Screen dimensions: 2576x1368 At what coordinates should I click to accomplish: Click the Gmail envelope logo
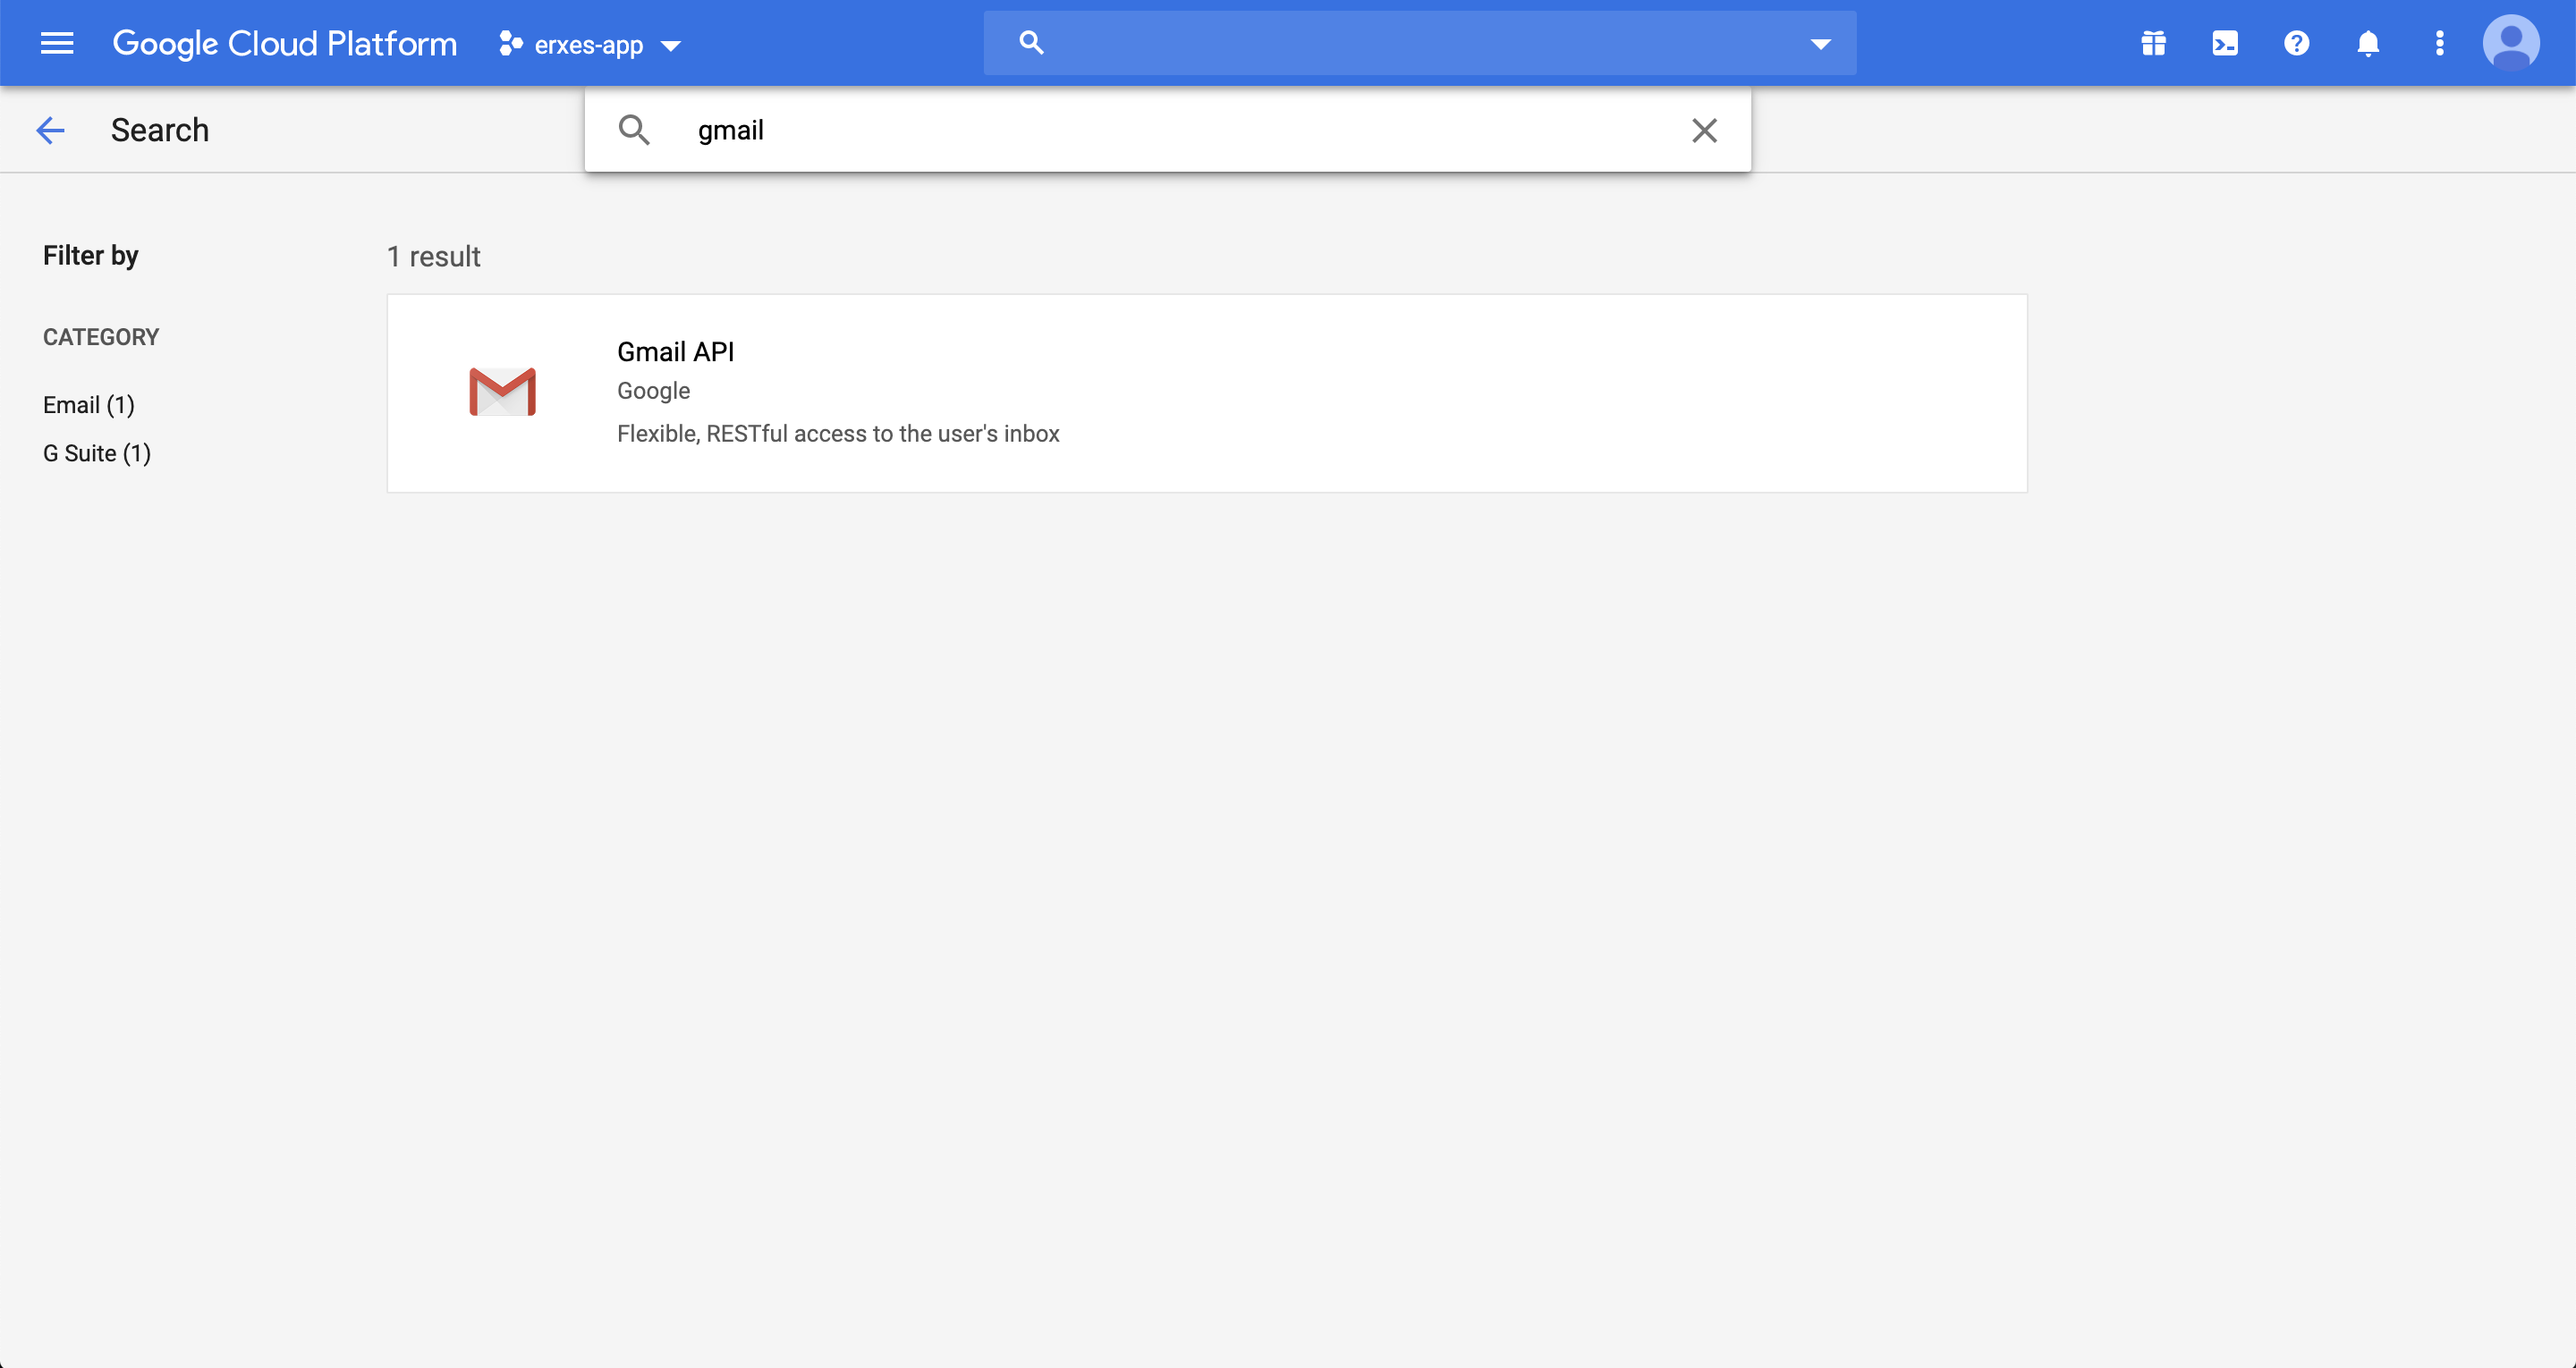[x=502, y=391]
